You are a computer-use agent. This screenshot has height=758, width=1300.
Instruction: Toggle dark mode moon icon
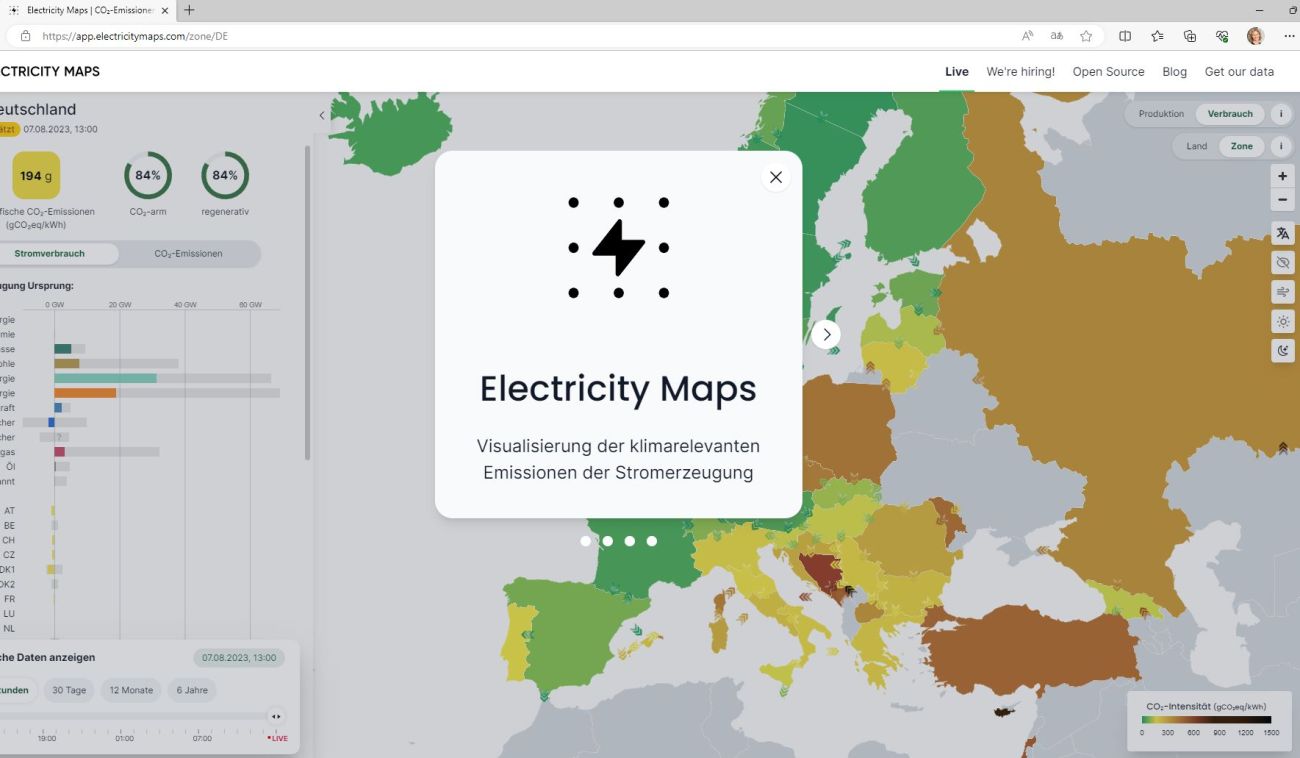[x=1283, y=350]
